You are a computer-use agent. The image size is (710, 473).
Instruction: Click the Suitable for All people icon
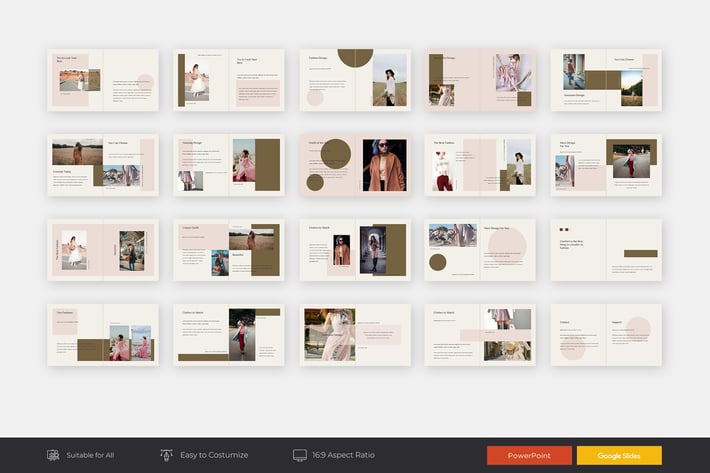pos(53,455)
